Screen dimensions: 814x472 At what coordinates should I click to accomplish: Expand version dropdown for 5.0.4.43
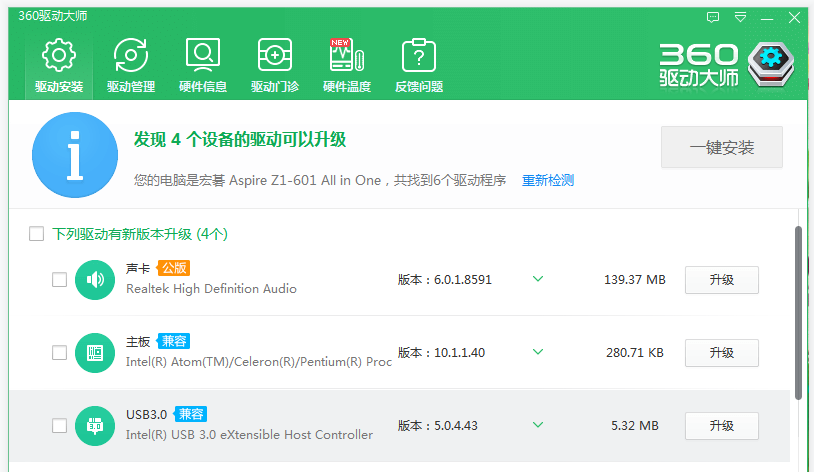pos(538,425)
